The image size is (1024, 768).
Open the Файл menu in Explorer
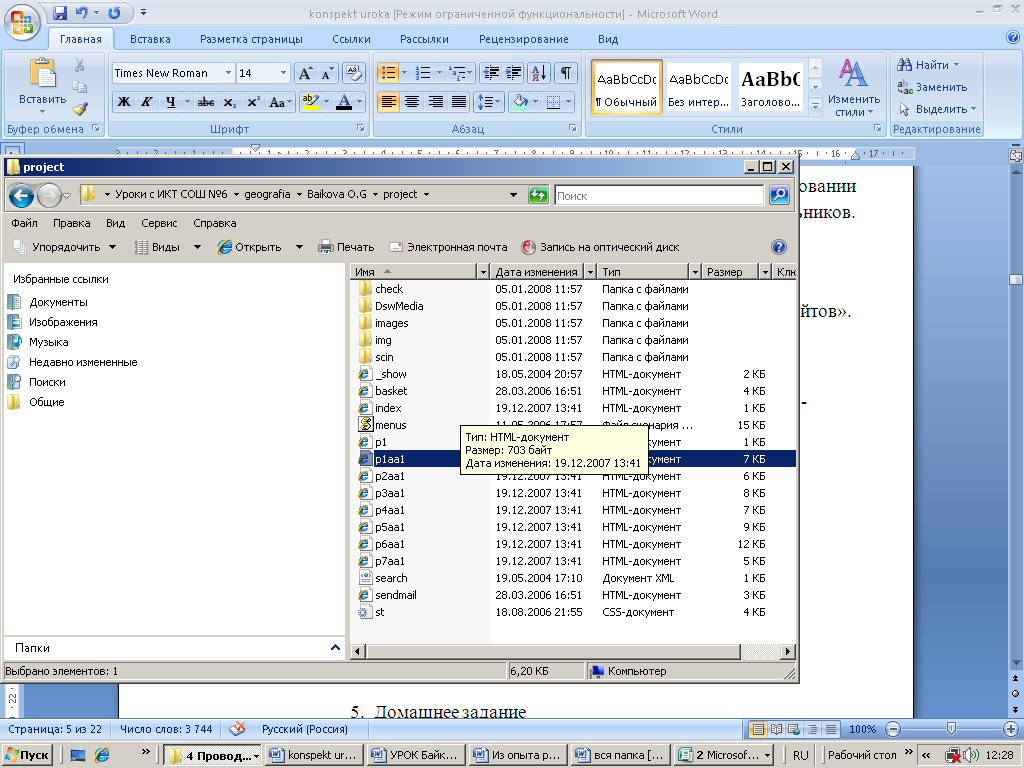tap(24, 223)
